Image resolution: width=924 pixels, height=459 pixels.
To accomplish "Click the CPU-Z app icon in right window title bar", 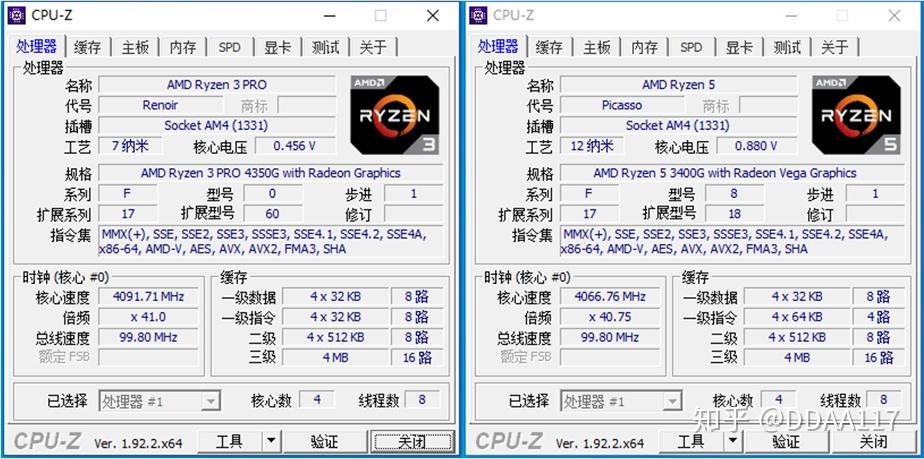I will click(478, 16).
